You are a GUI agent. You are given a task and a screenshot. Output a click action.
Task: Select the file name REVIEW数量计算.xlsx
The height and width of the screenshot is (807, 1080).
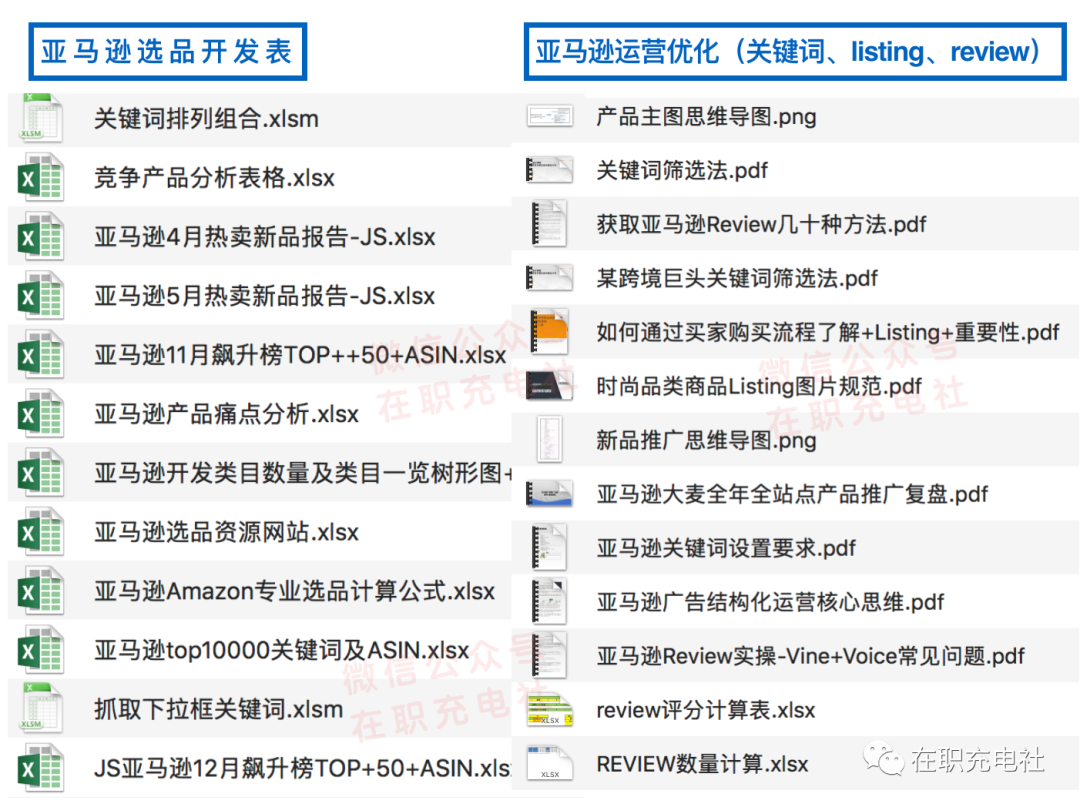point(703,764)
